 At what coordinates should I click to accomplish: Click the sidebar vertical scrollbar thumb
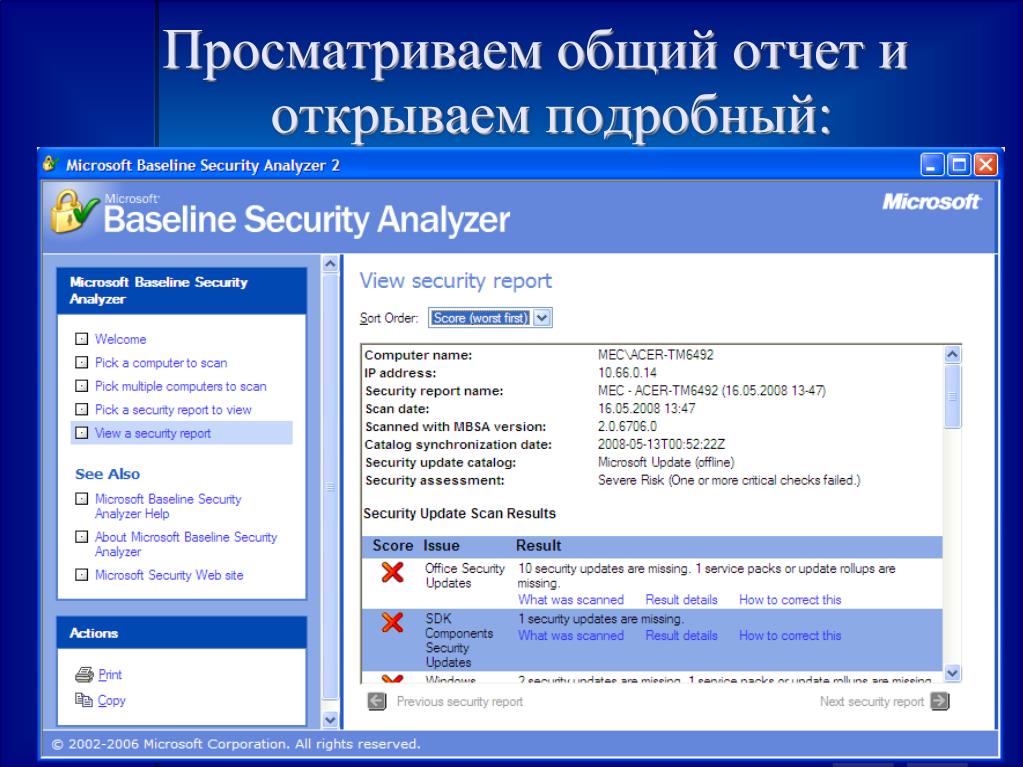click(330, 488)
